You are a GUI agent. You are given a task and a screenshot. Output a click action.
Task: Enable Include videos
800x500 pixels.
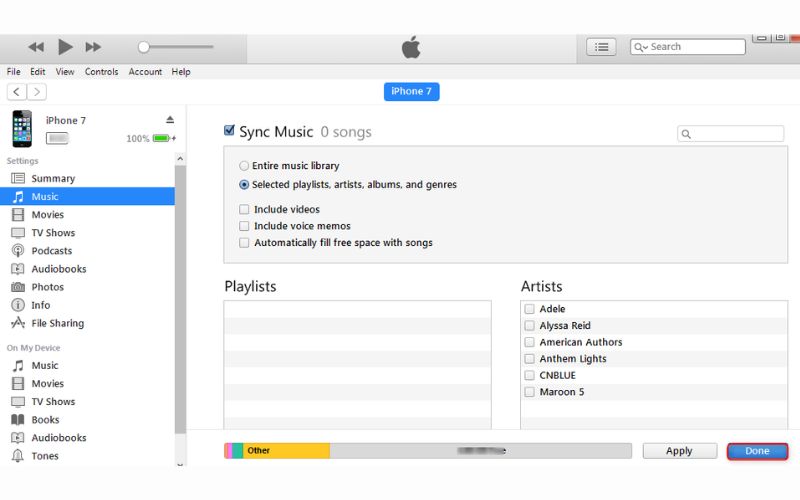point(244,209)
